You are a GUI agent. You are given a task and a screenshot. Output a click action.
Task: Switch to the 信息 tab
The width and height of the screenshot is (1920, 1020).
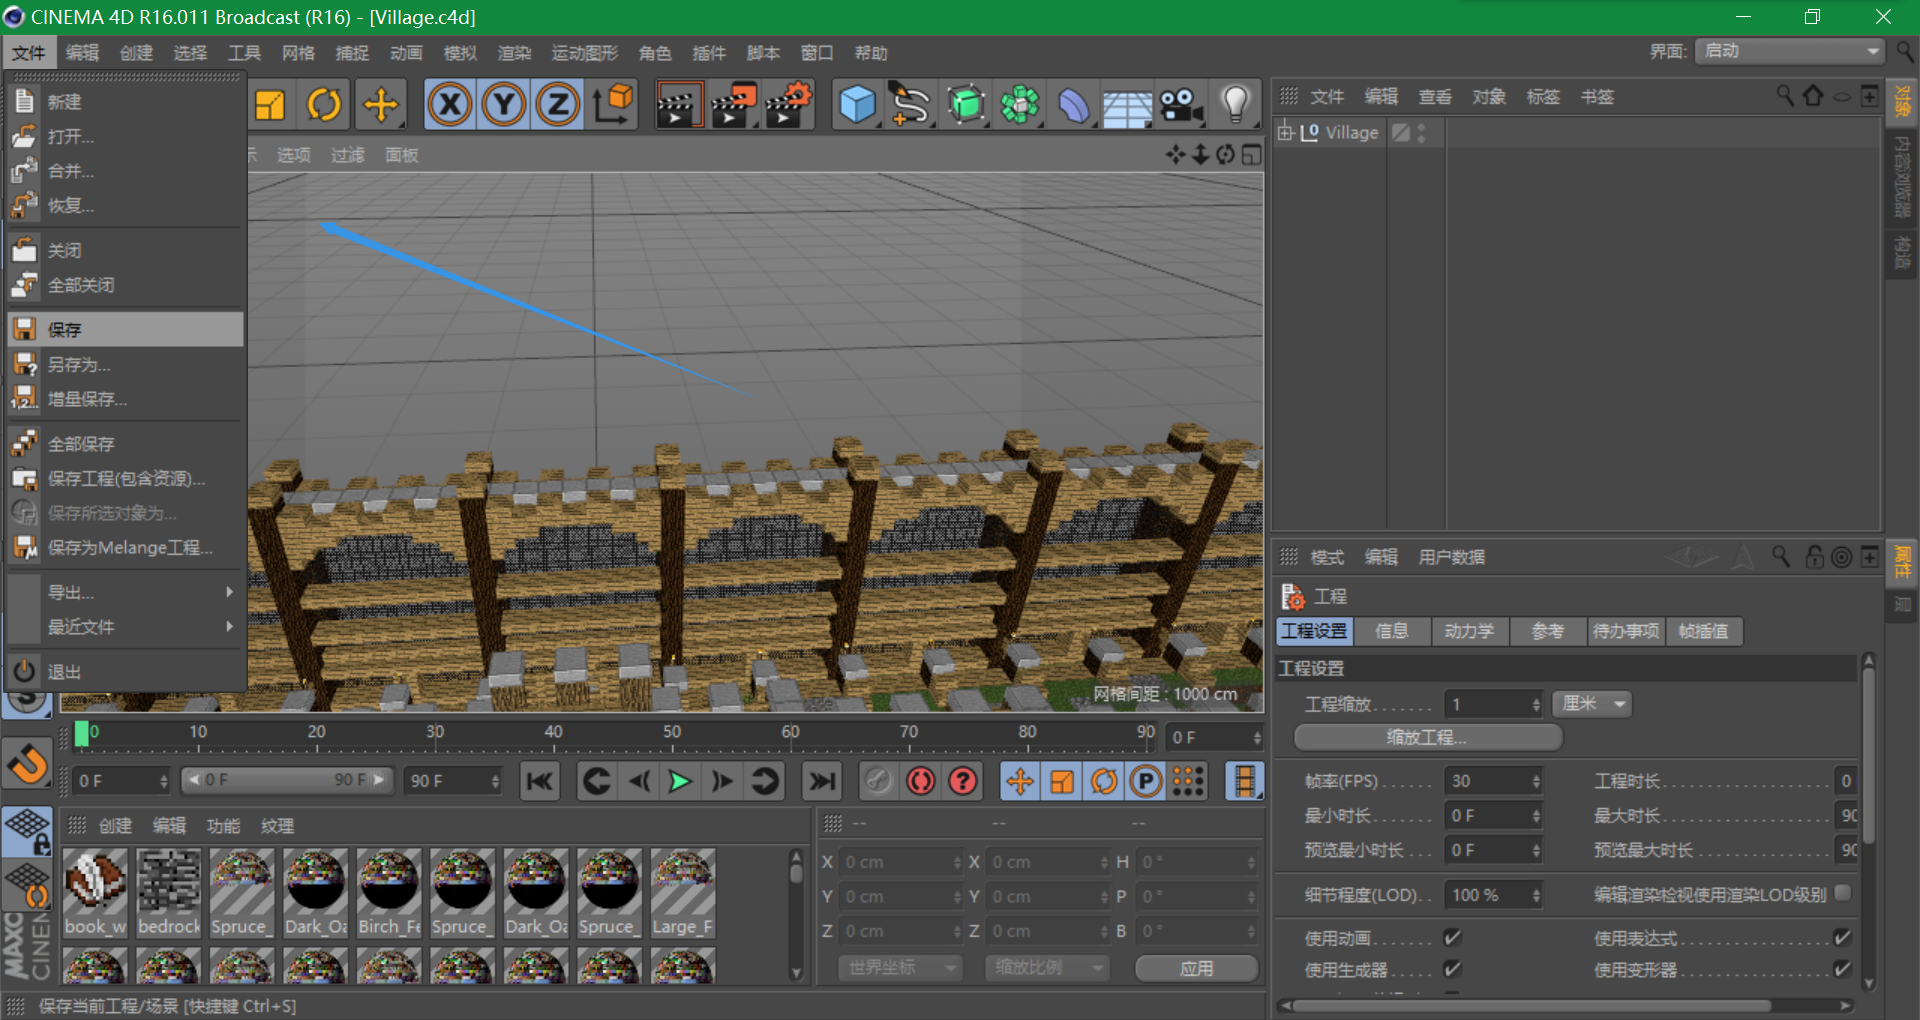tap(1391, 631)
